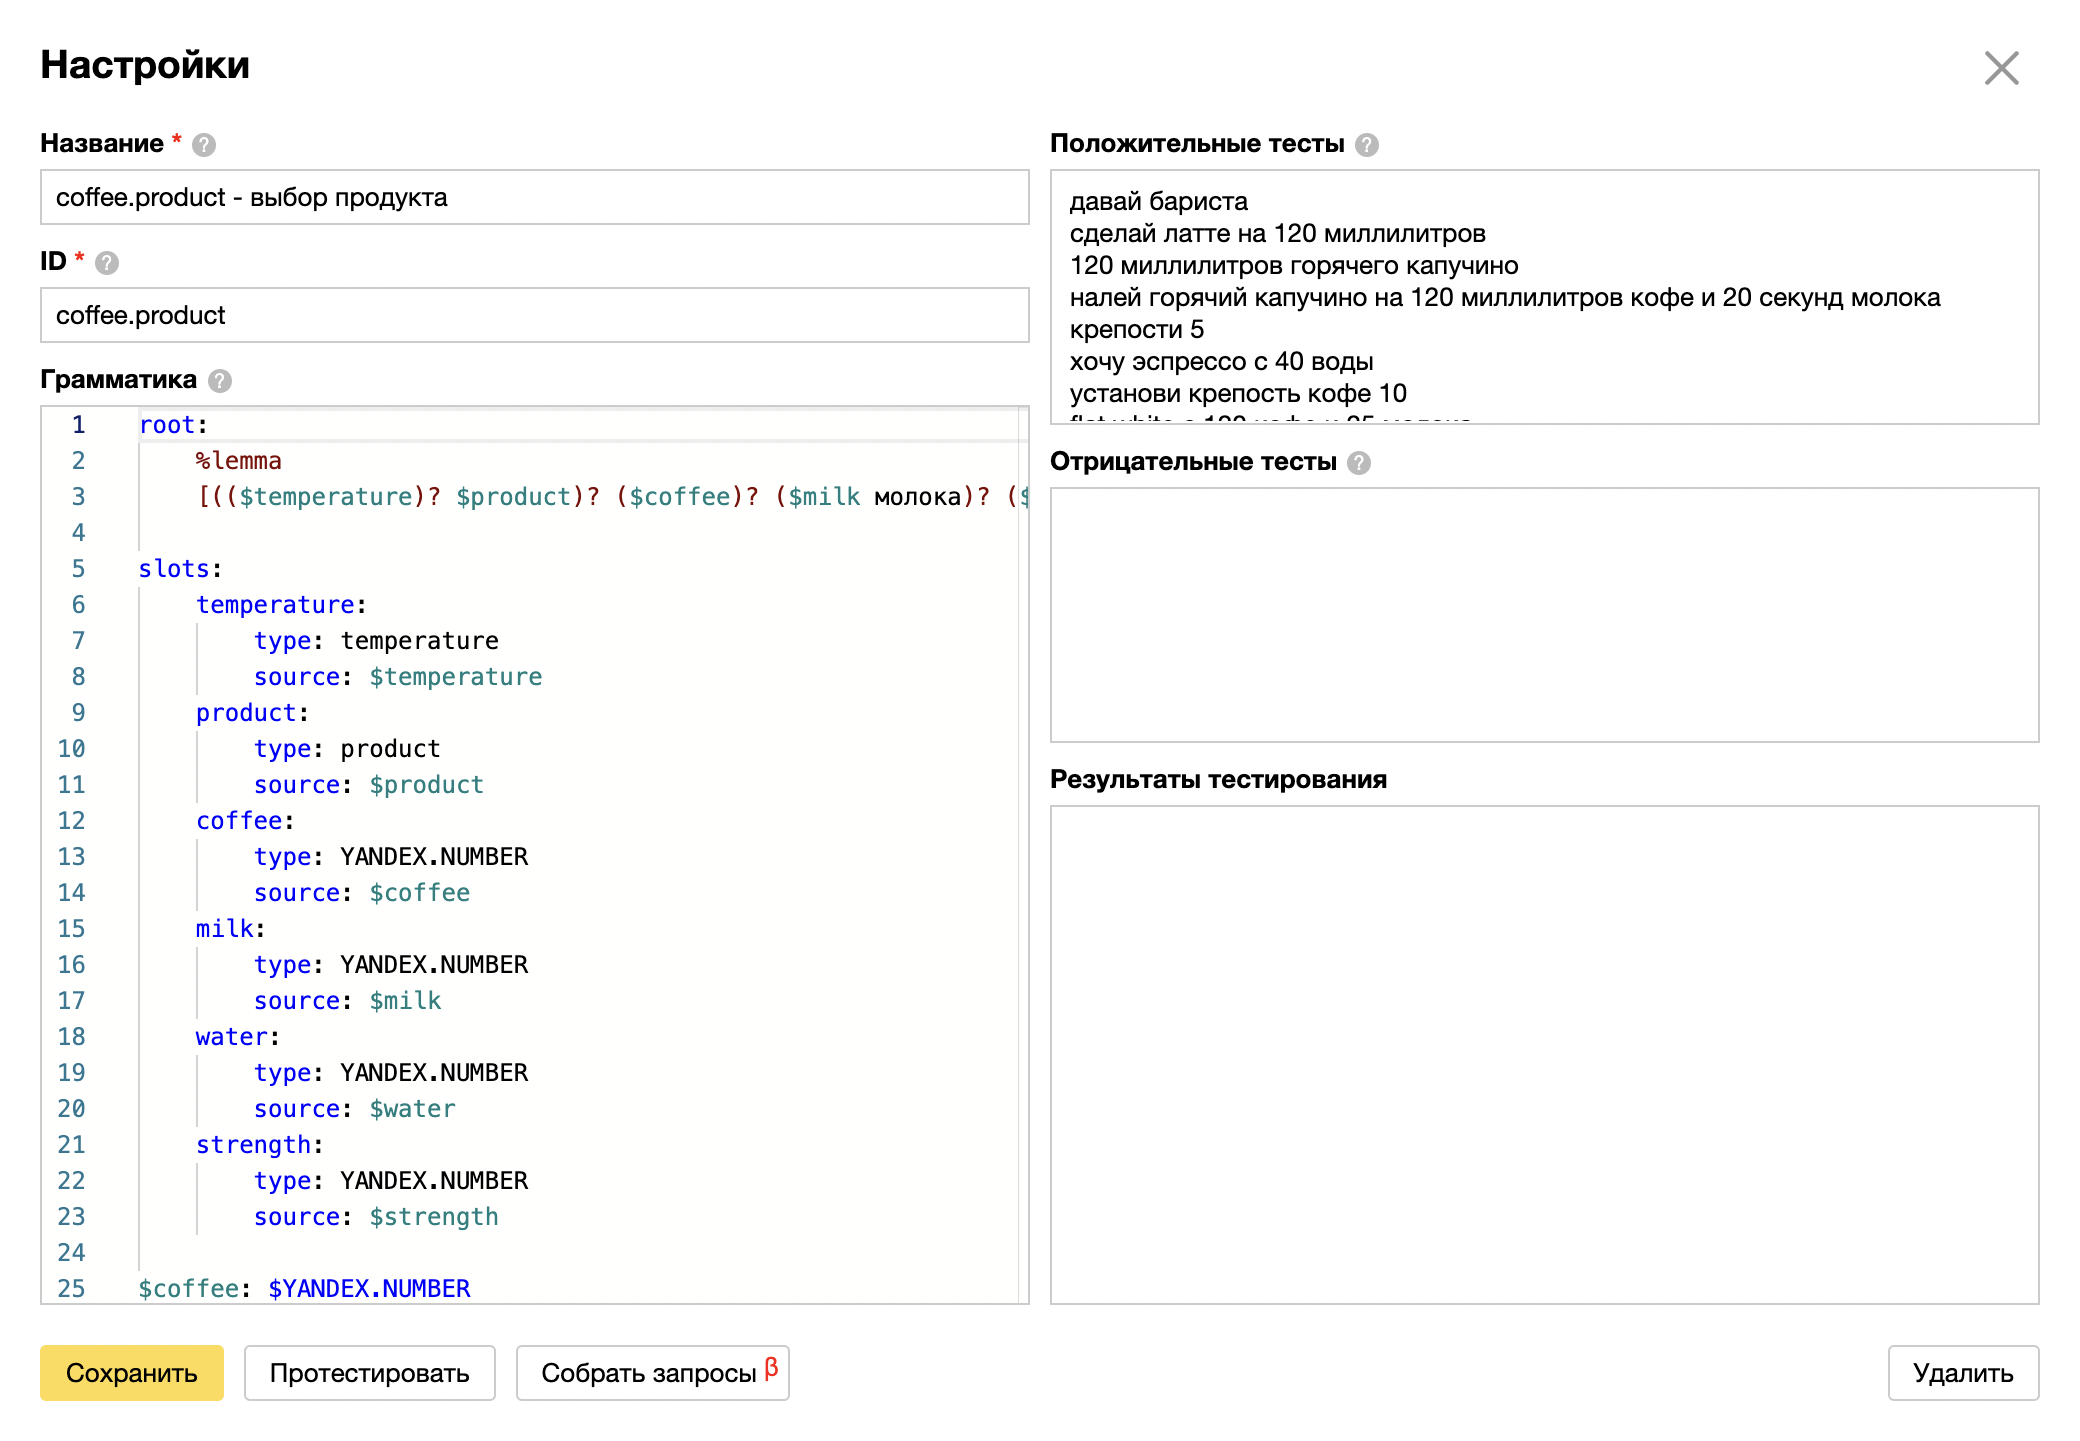Click inside the Отрицательные тесты text area
This screenshot has width=2080, height=1441.
click(x=1544, y=615)
